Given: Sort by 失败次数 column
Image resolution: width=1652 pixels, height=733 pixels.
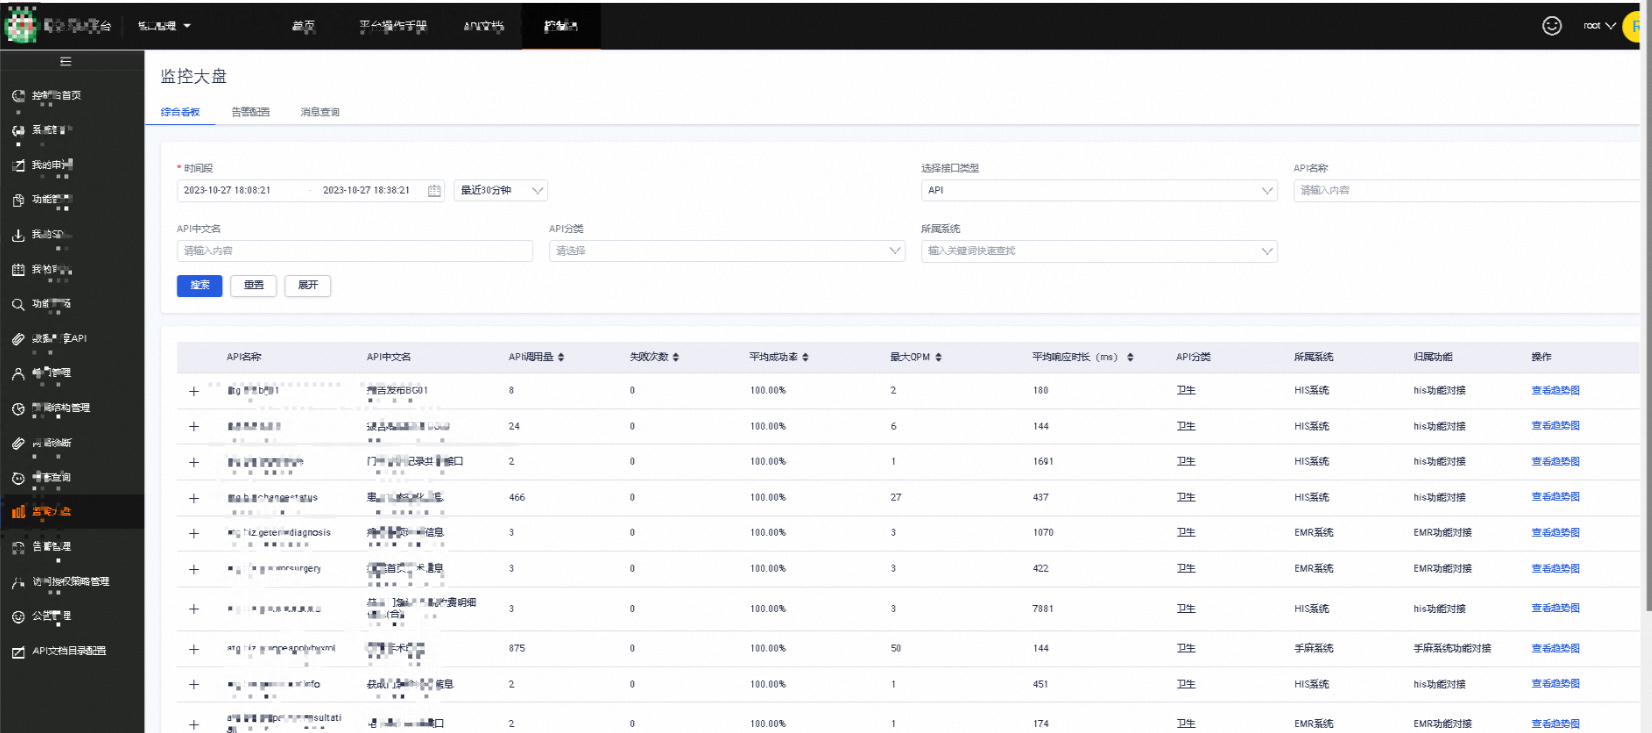Looking at the screenshot, I should pos(676,357).
